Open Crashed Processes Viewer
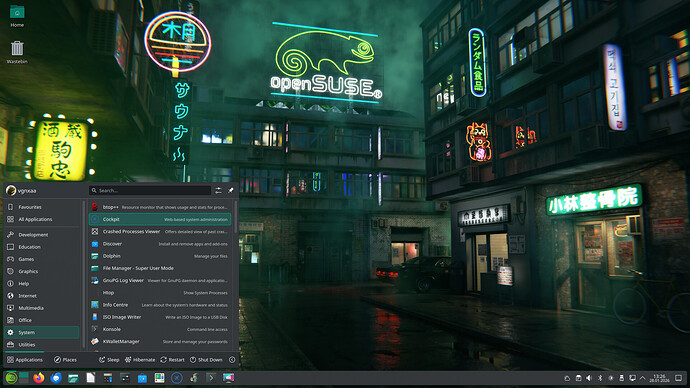The image size is (690, 388). point(160,231)
